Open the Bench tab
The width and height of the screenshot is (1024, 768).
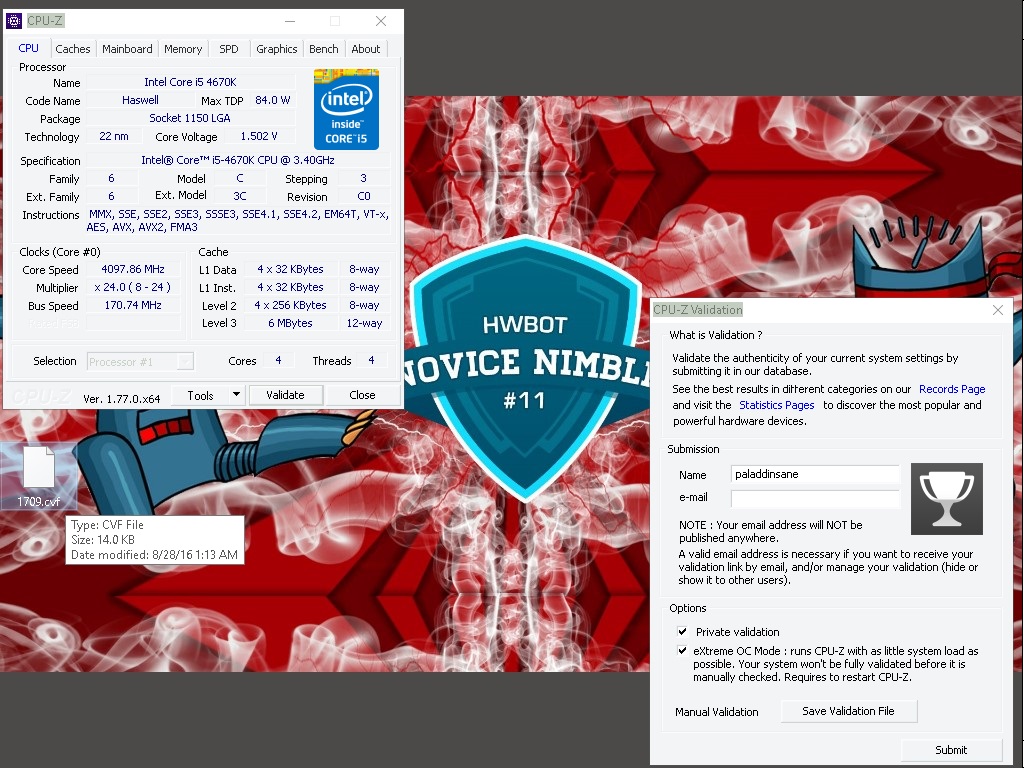pyautogui.click(x=324, y=49)
